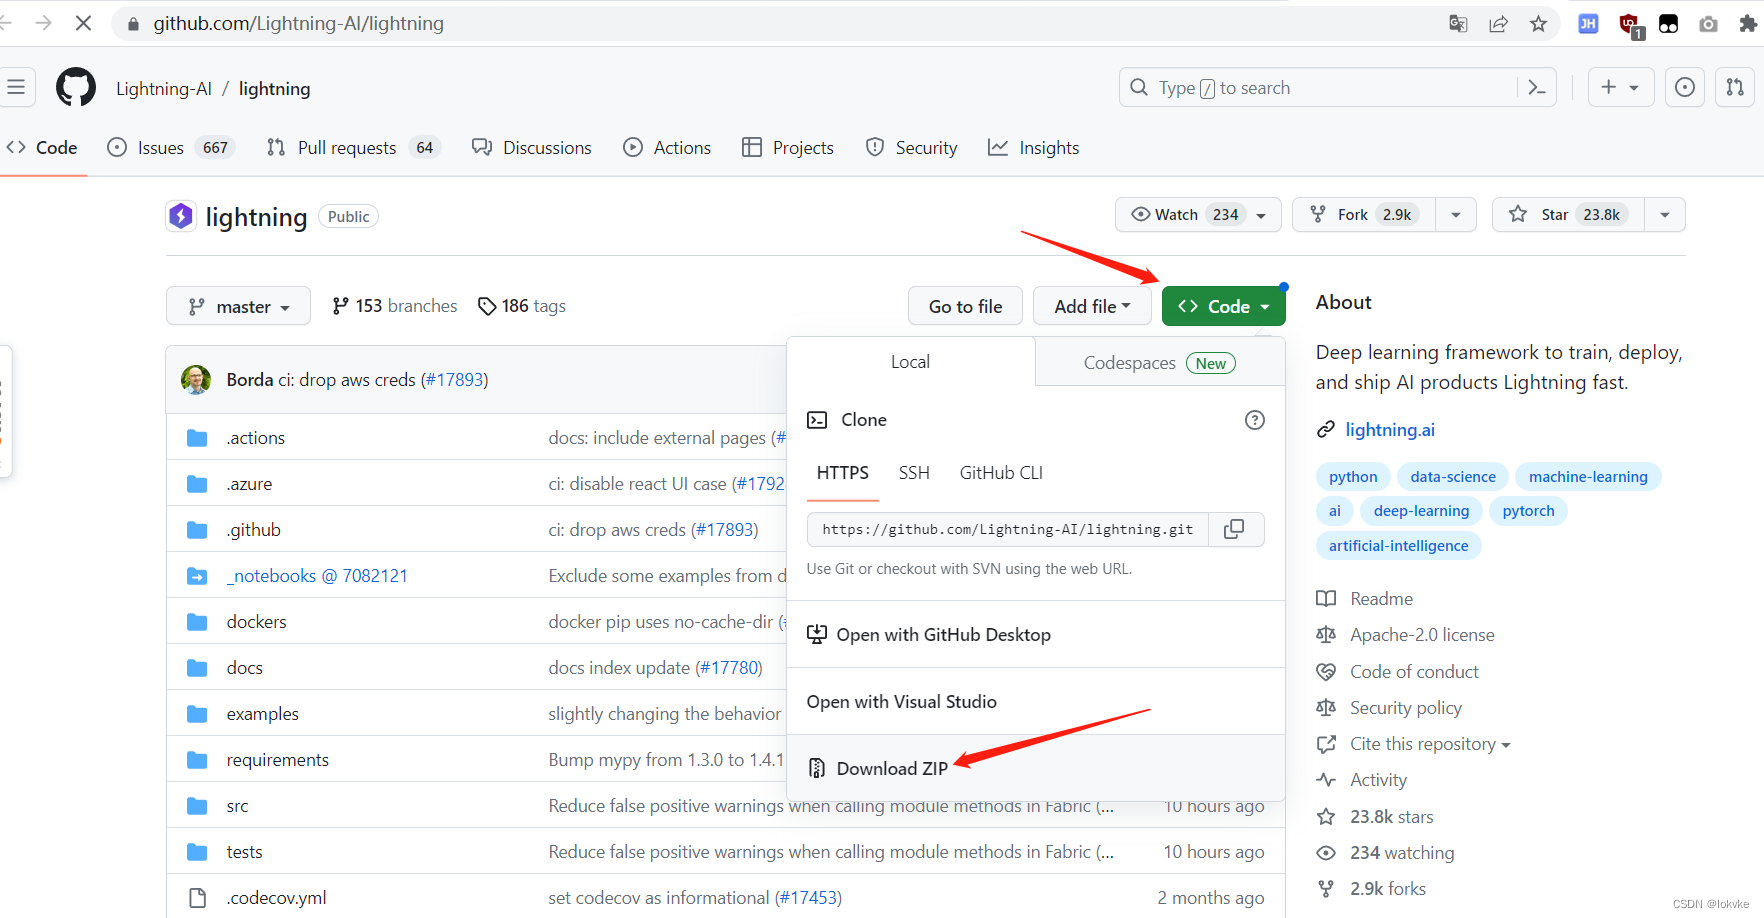This screenshot has width=1764, height=918.
Task: Click the Lightning-AI organization link
Action: pyautogui.click(x=164, y=89)
